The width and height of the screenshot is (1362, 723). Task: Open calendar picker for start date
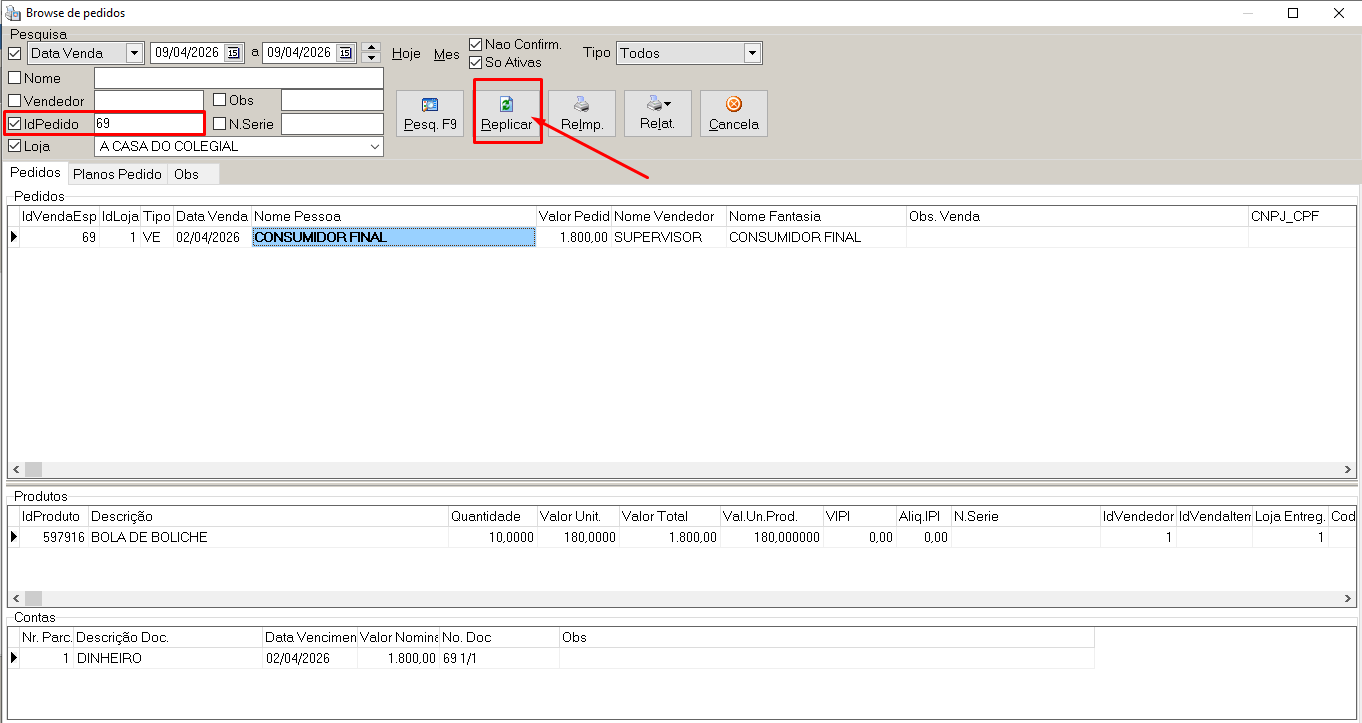point(234,53)
